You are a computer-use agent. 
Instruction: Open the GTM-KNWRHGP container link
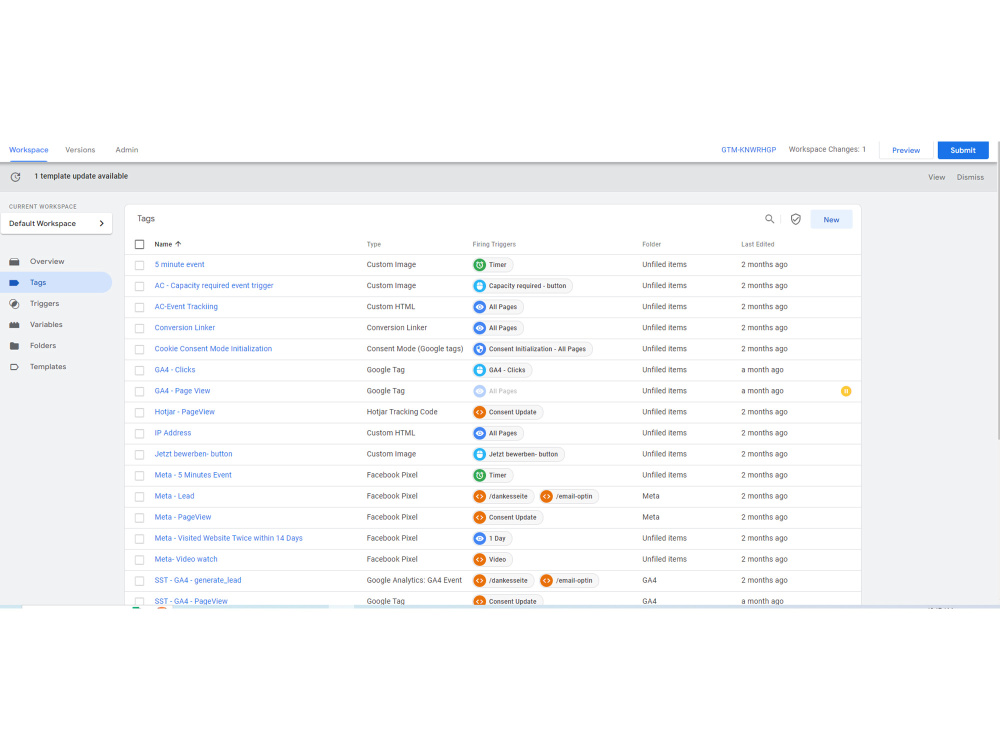click(x=748, y=150)
